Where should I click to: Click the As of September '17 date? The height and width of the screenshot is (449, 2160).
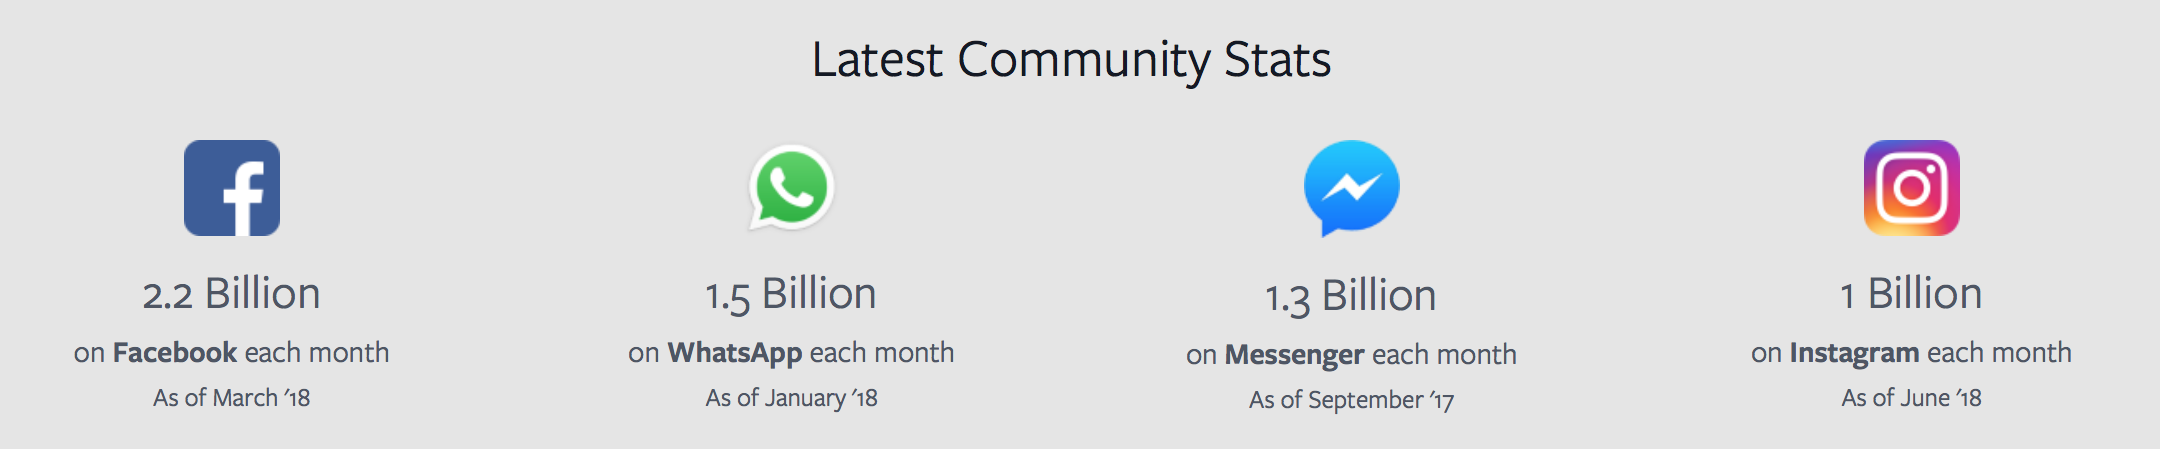click(1351, 400)
